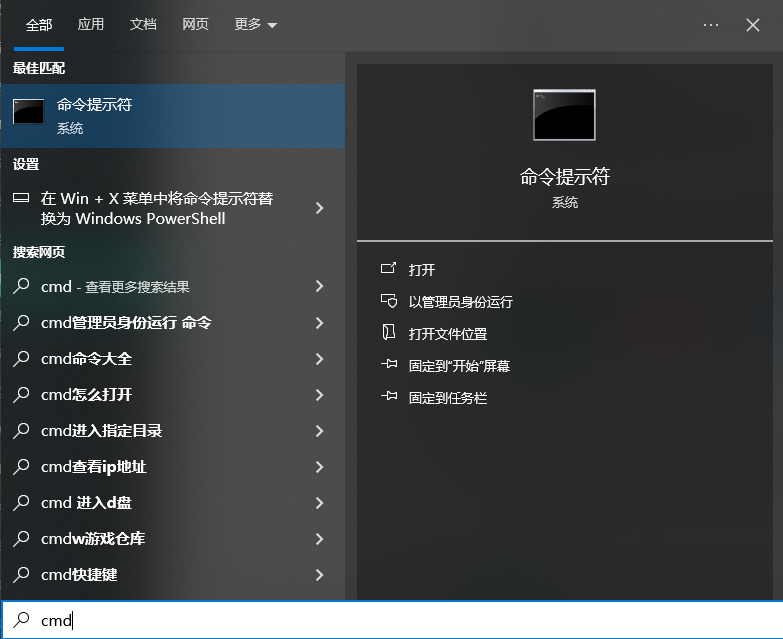This screenshot has width=783, height=639.
Task: Click the large Command Prompt preview icon
Action: click(564, 115)
